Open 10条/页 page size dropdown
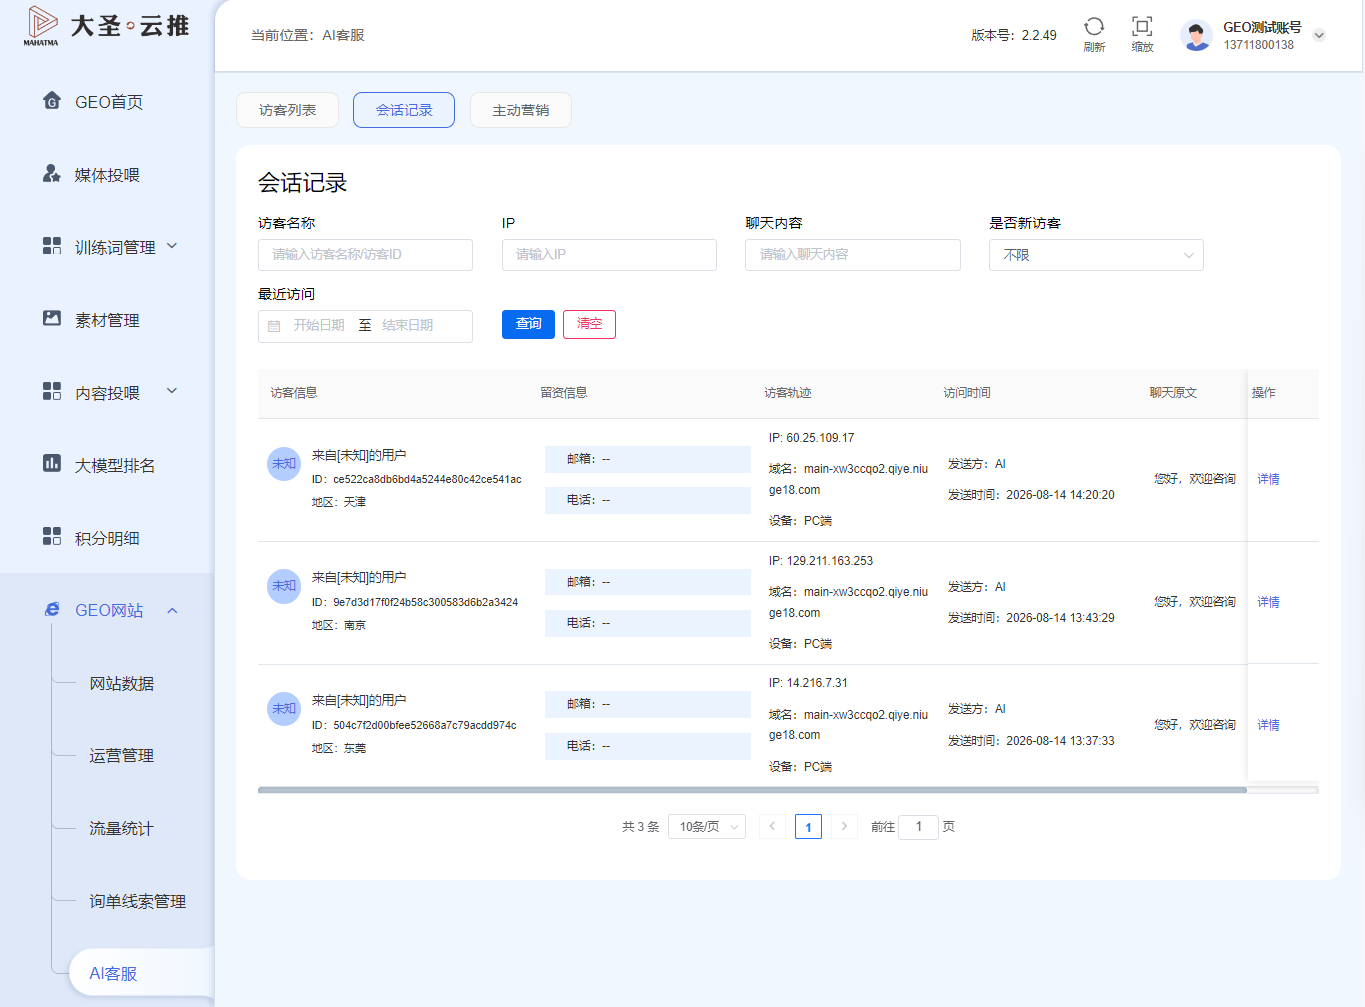Image resolution: width=1365 pixels, height=1007 pixels. point(707,826)
